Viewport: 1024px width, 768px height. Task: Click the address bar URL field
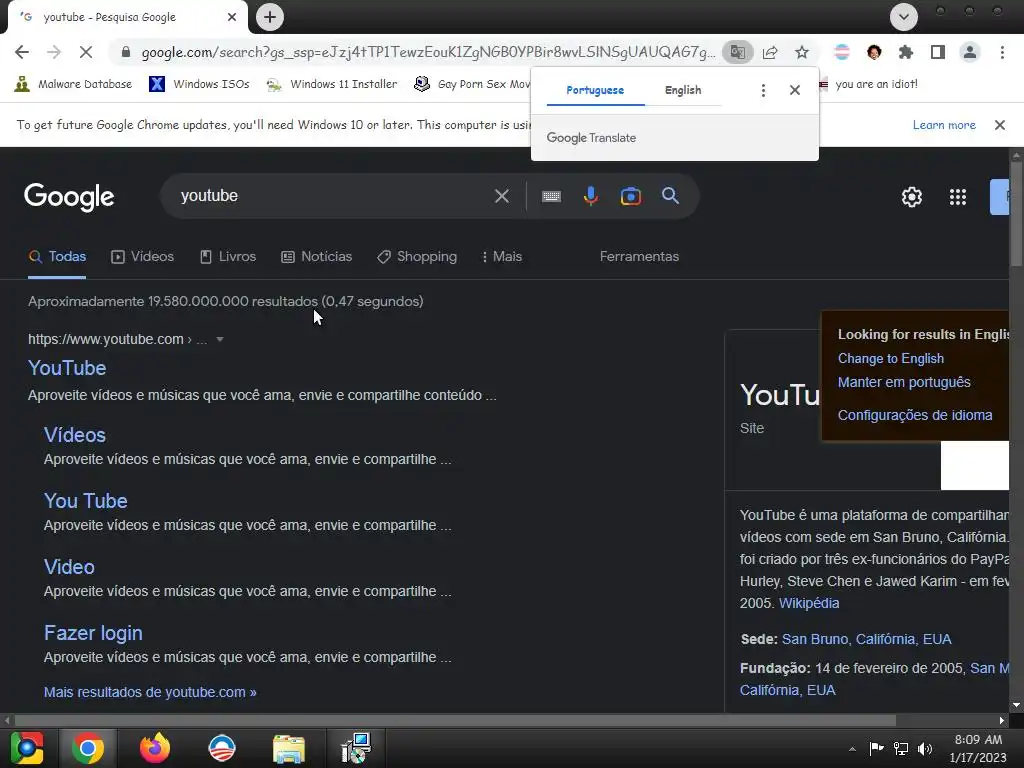428,52
